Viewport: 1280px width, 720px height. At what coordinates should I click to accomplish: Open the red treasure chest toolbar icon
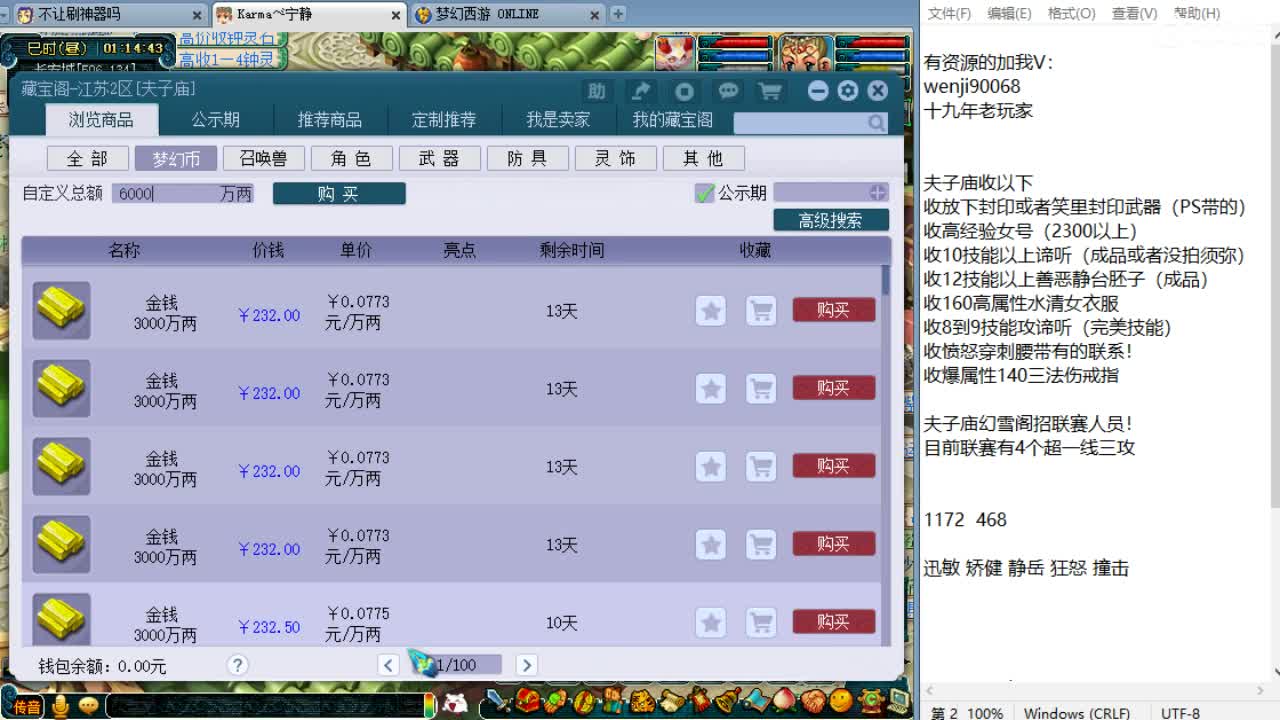(528, 701)
